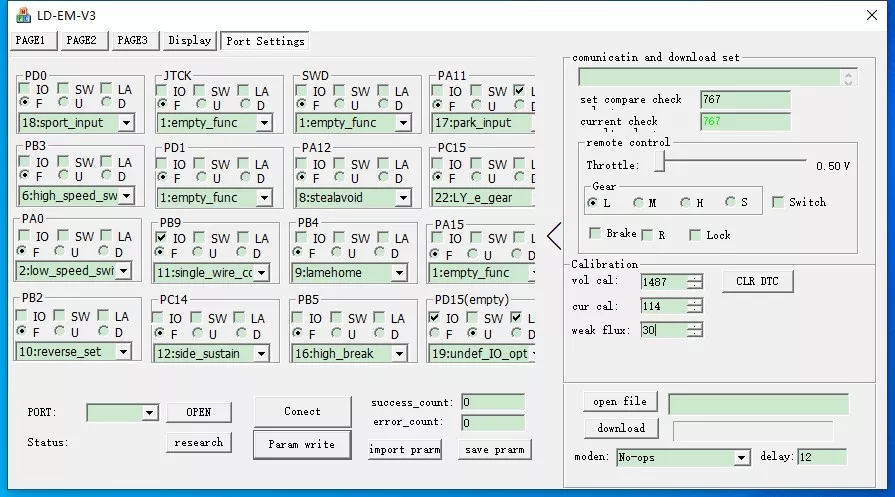Open the PD0 sport_input function dropdown
The image size is (895, 497).
pos(126,123)
